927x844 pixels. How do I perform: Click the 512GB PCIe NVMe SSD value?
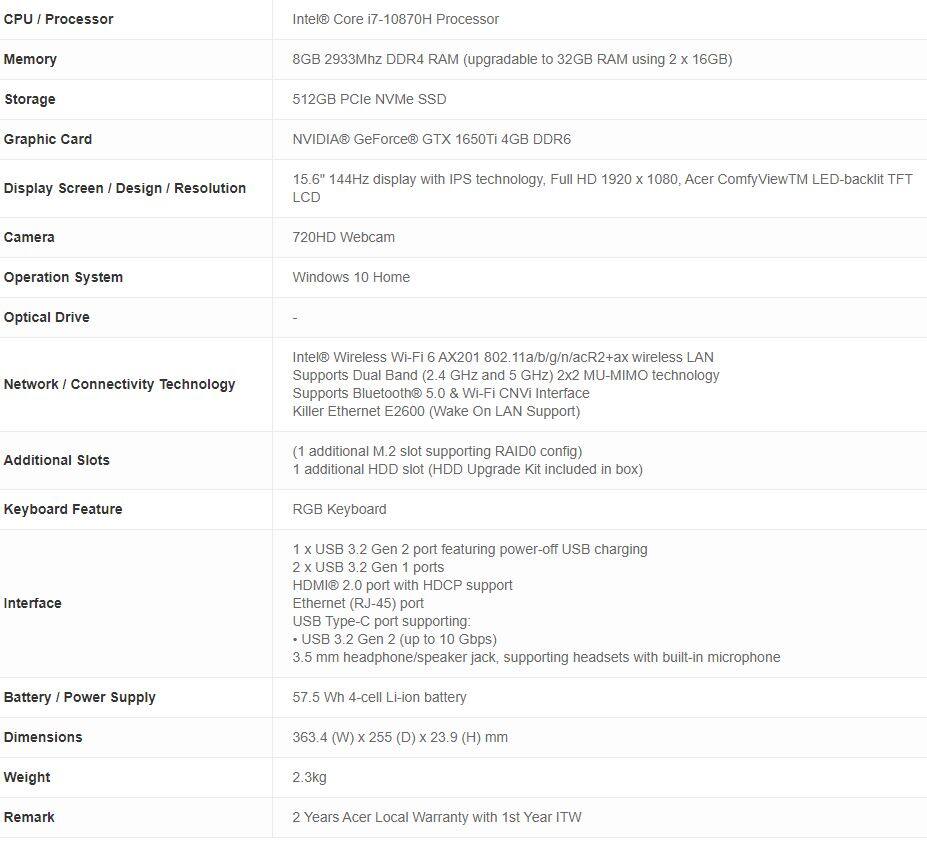tap(369, 99)
